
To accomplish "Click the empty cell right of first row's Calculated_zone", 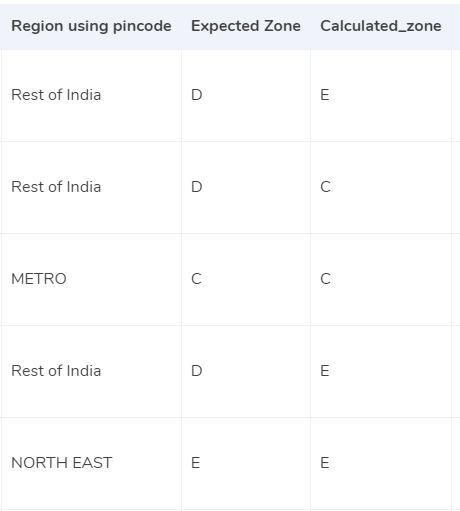I will click(456, 95).
